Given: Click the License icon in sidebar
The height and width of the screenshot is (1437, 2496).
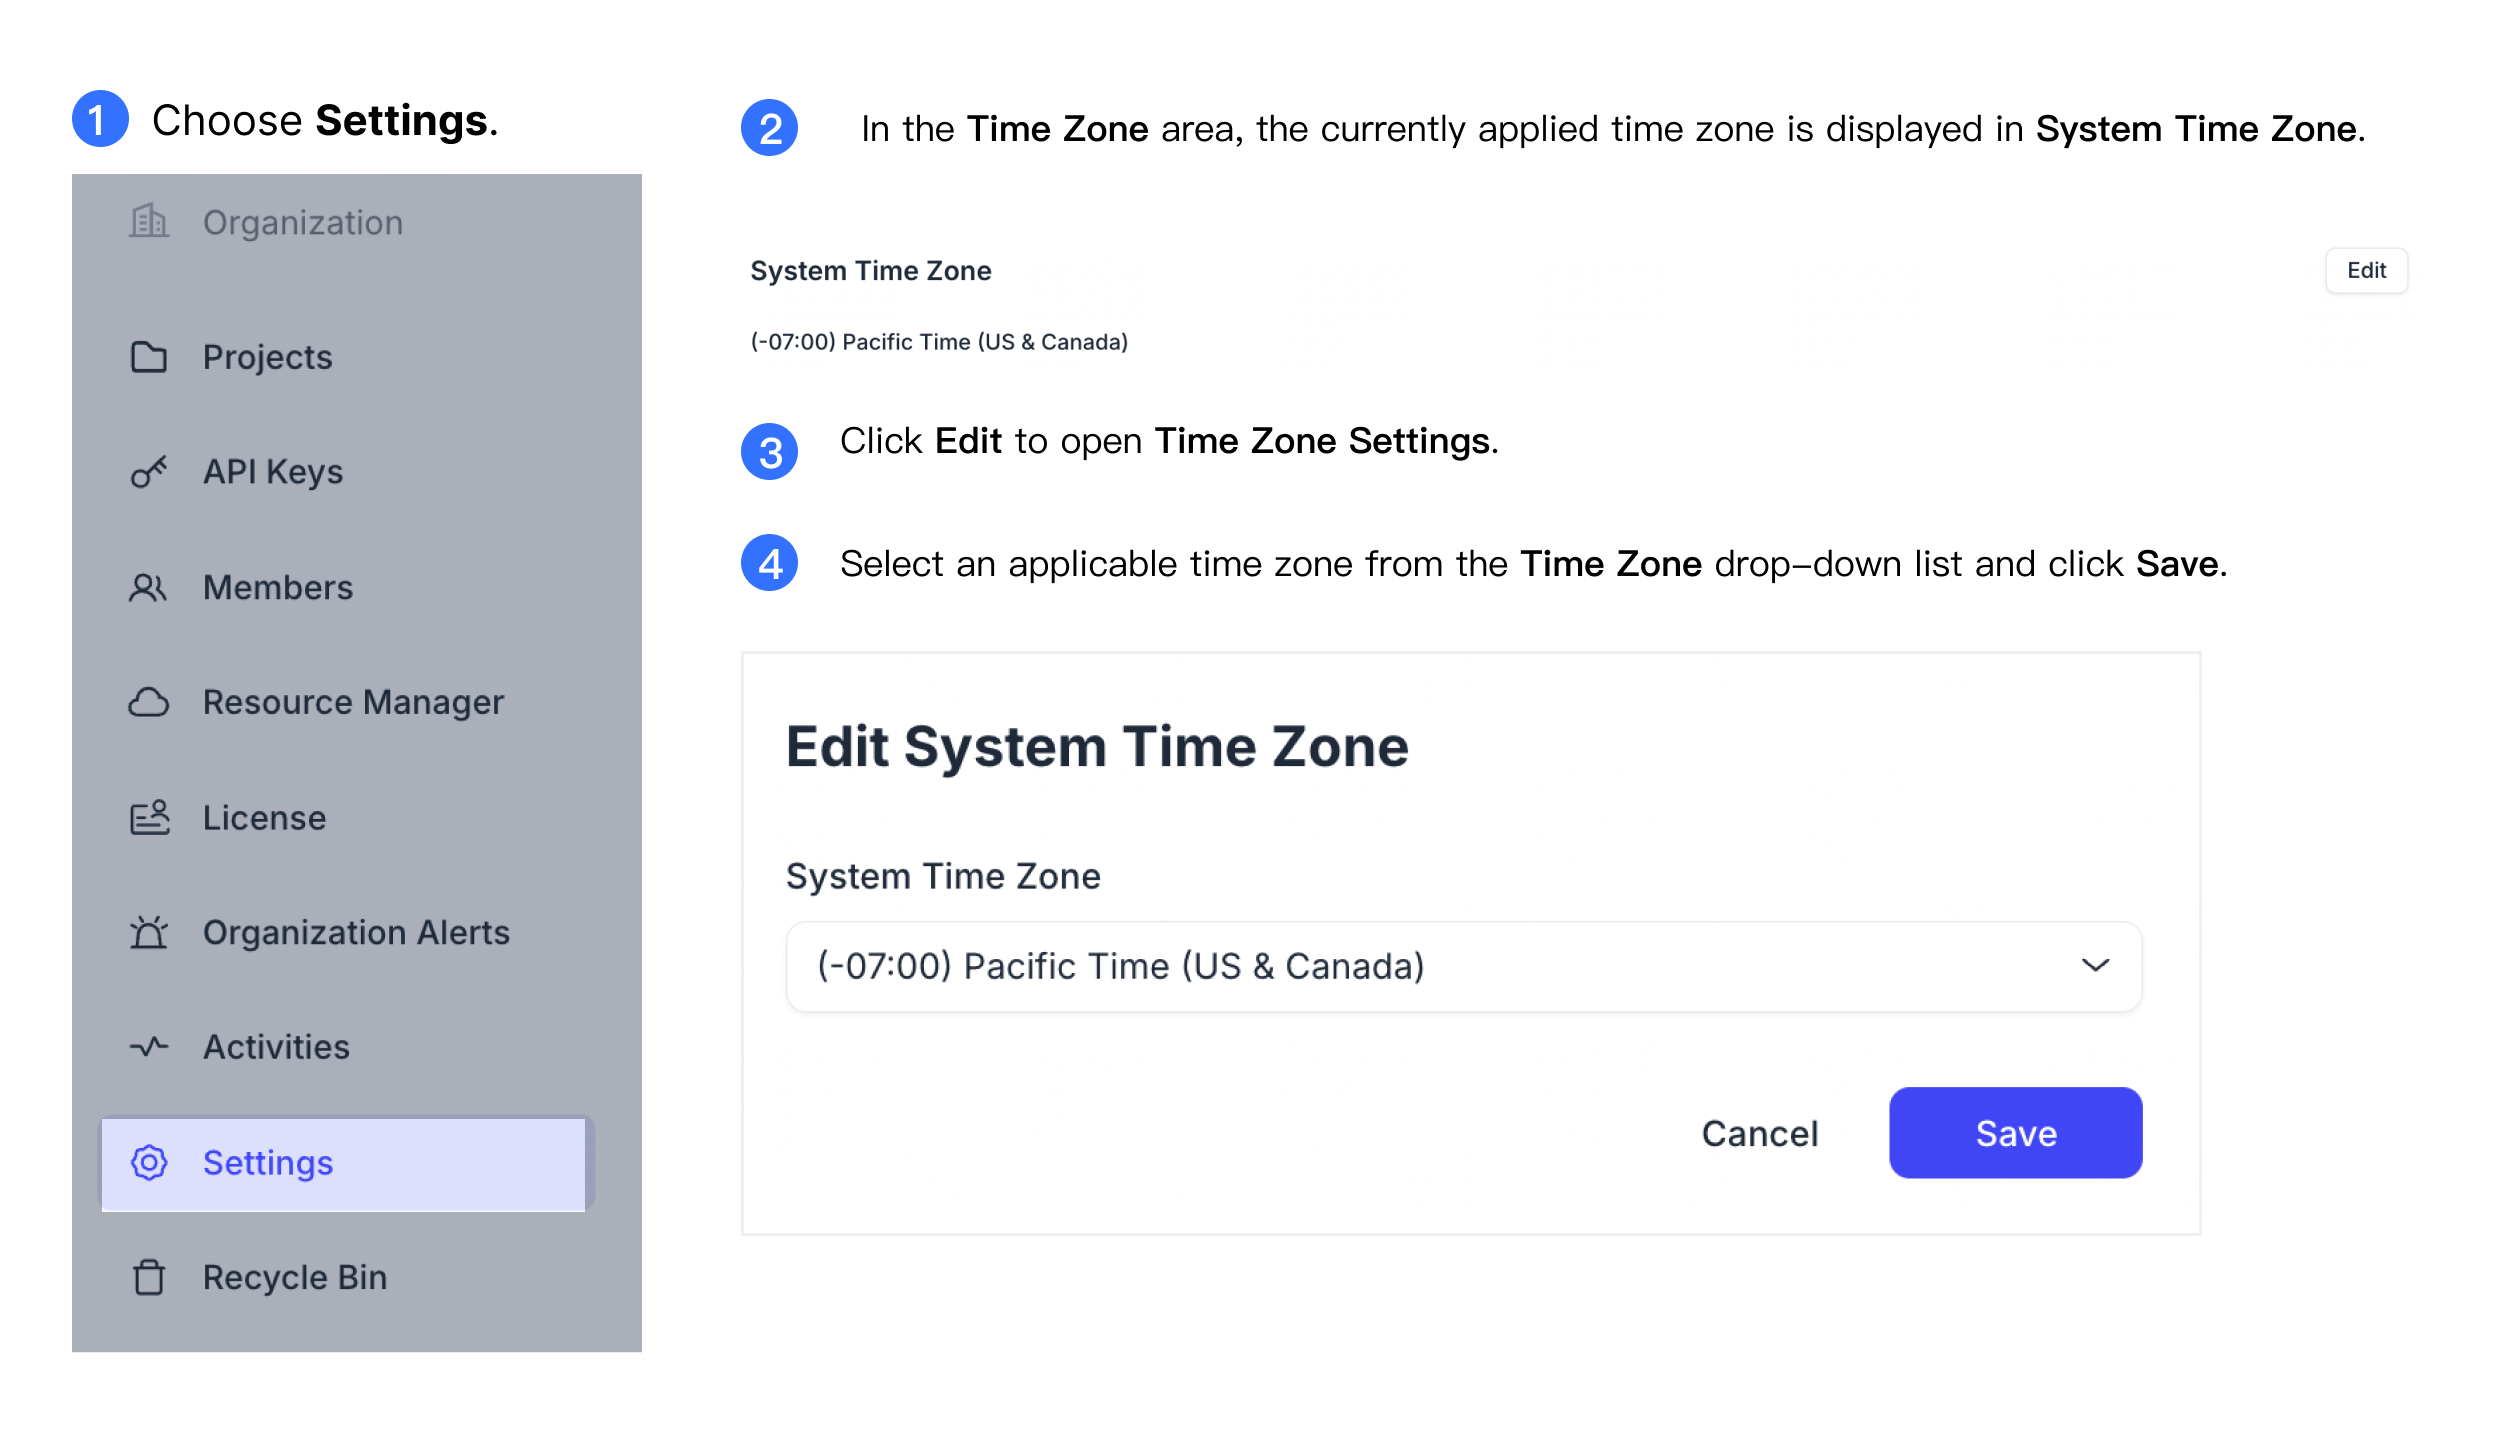Looking at the screenshot, I should pos(149,816).
